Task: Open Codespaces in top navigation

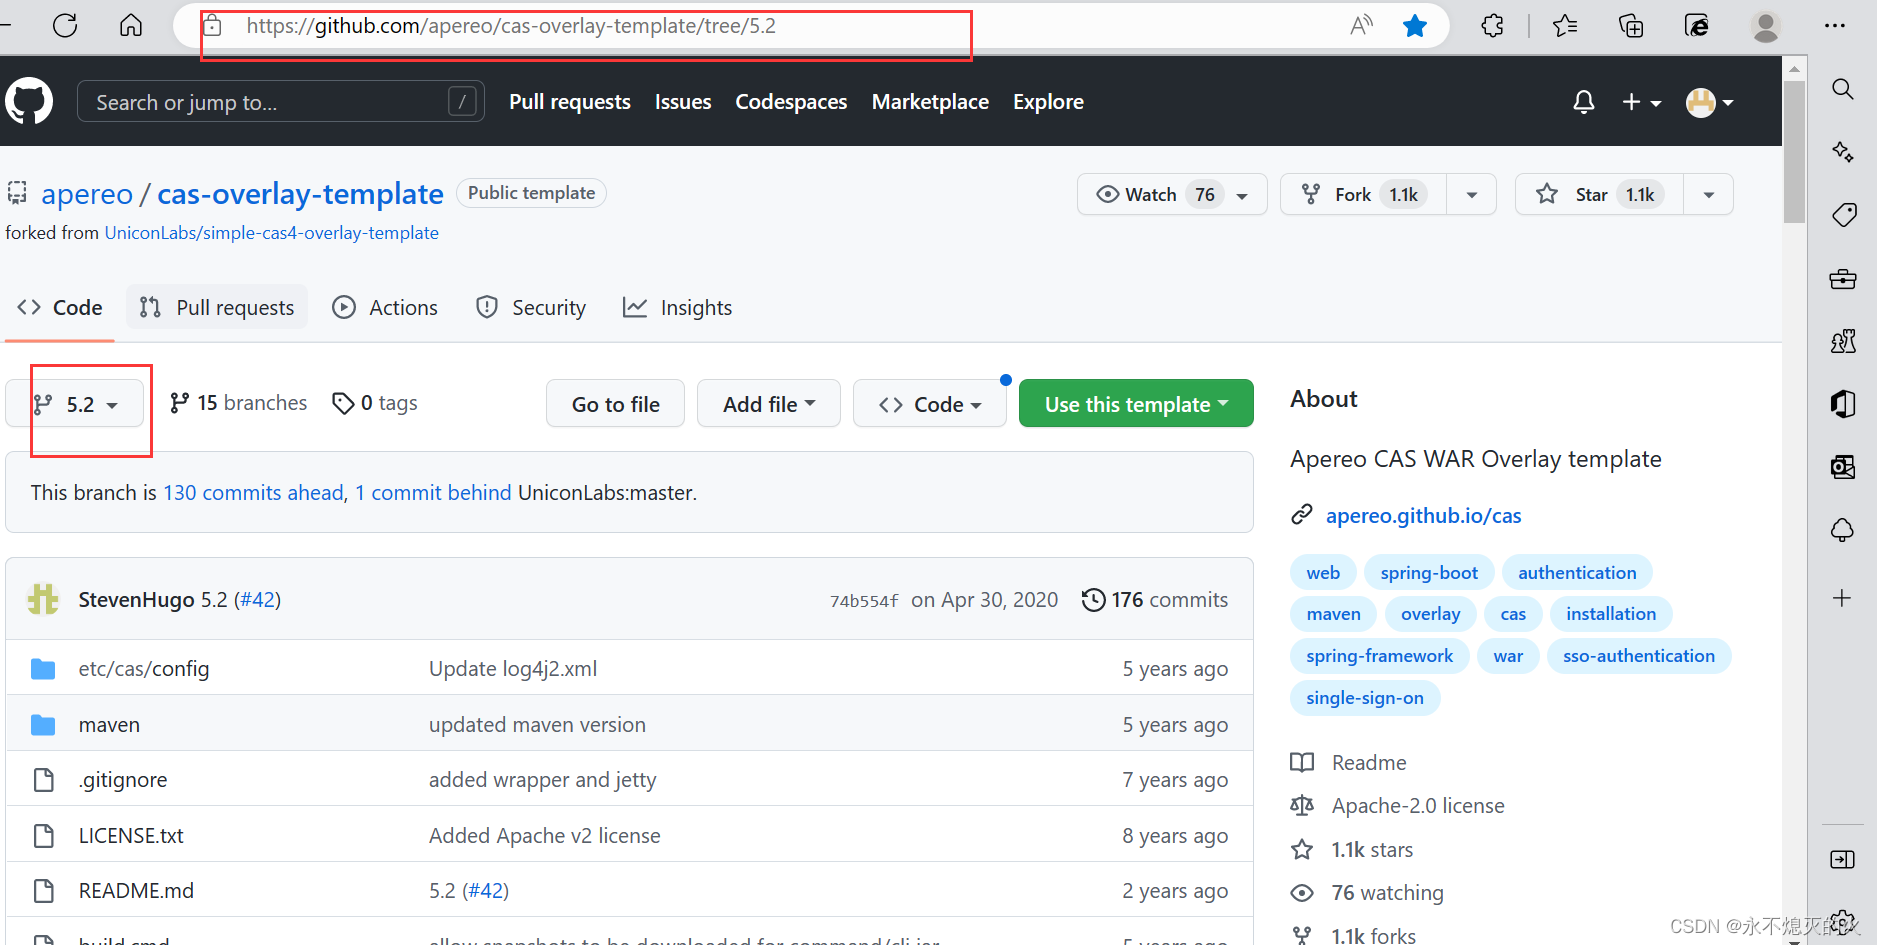Action: (791, 101)
